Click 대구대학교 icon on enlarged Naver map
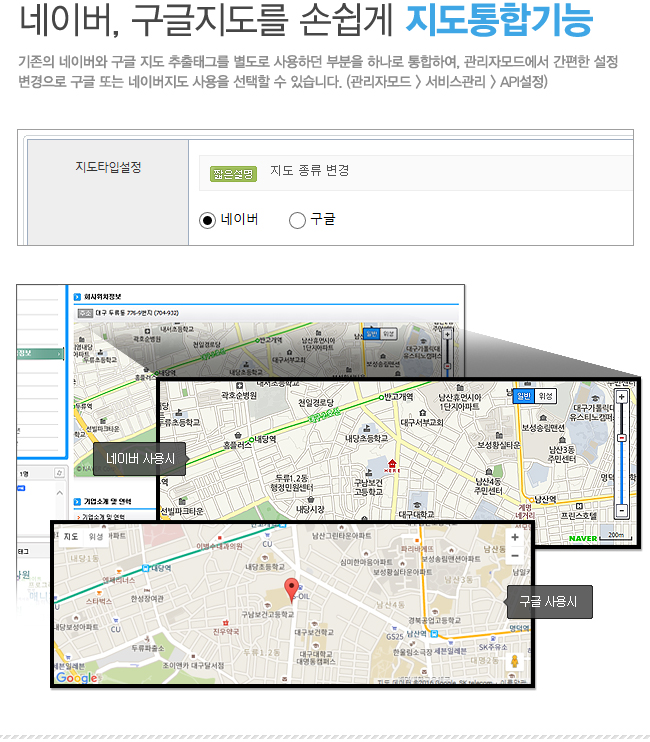The height and width of the screenshot is (742, 650). (x=416, y=505)
